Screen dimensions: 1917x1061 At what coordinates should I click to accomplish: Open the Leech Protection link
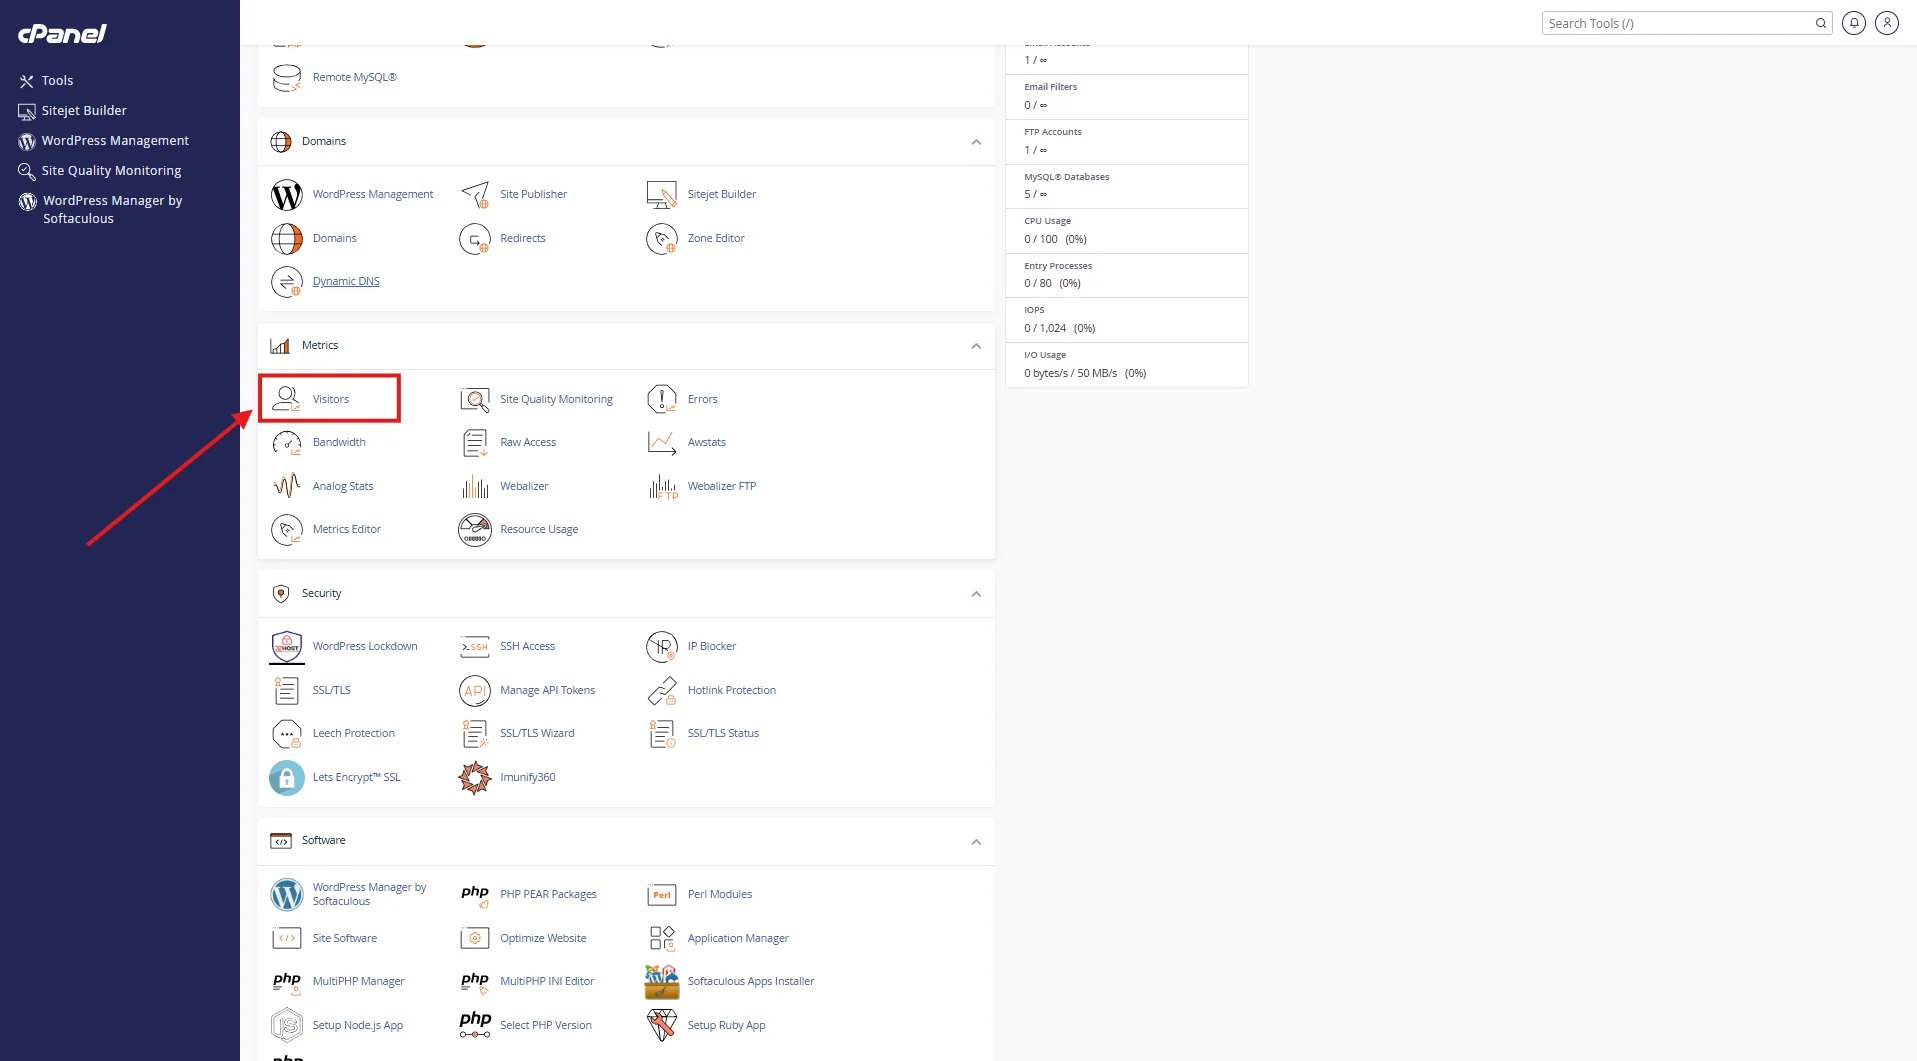[354, 733]
